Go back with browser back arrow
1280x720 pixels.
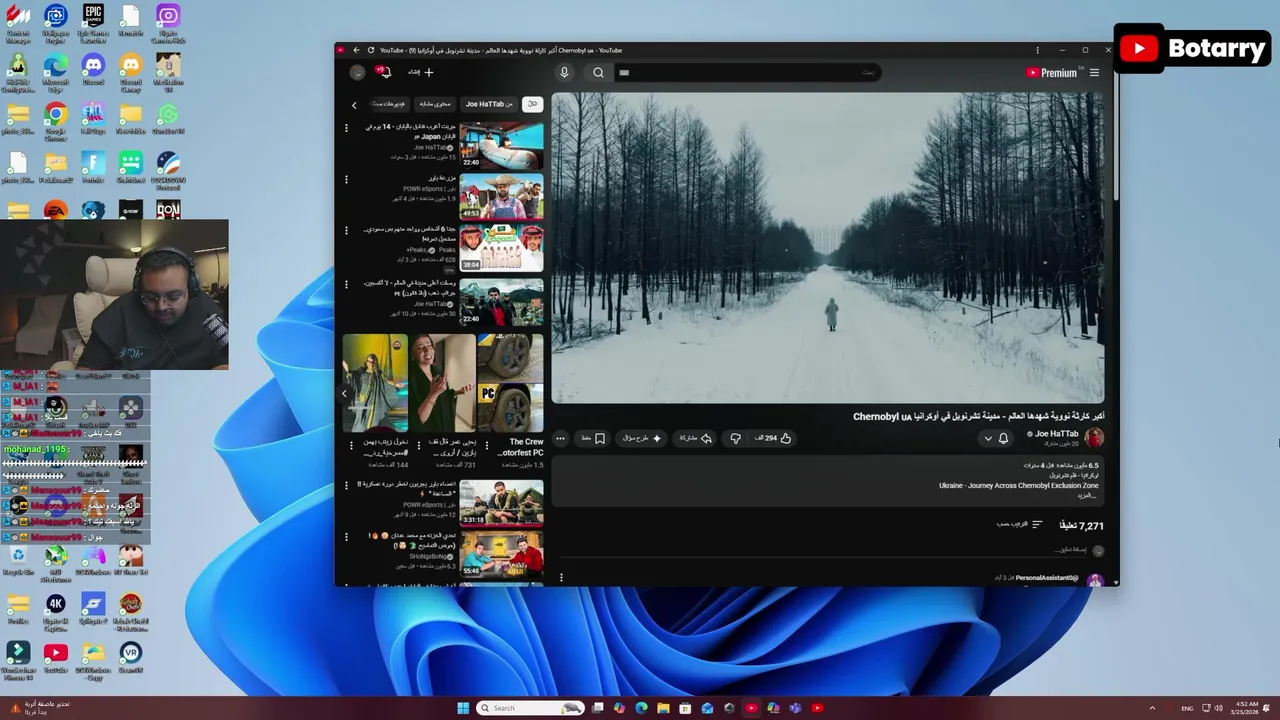click(x=356, y=50)
